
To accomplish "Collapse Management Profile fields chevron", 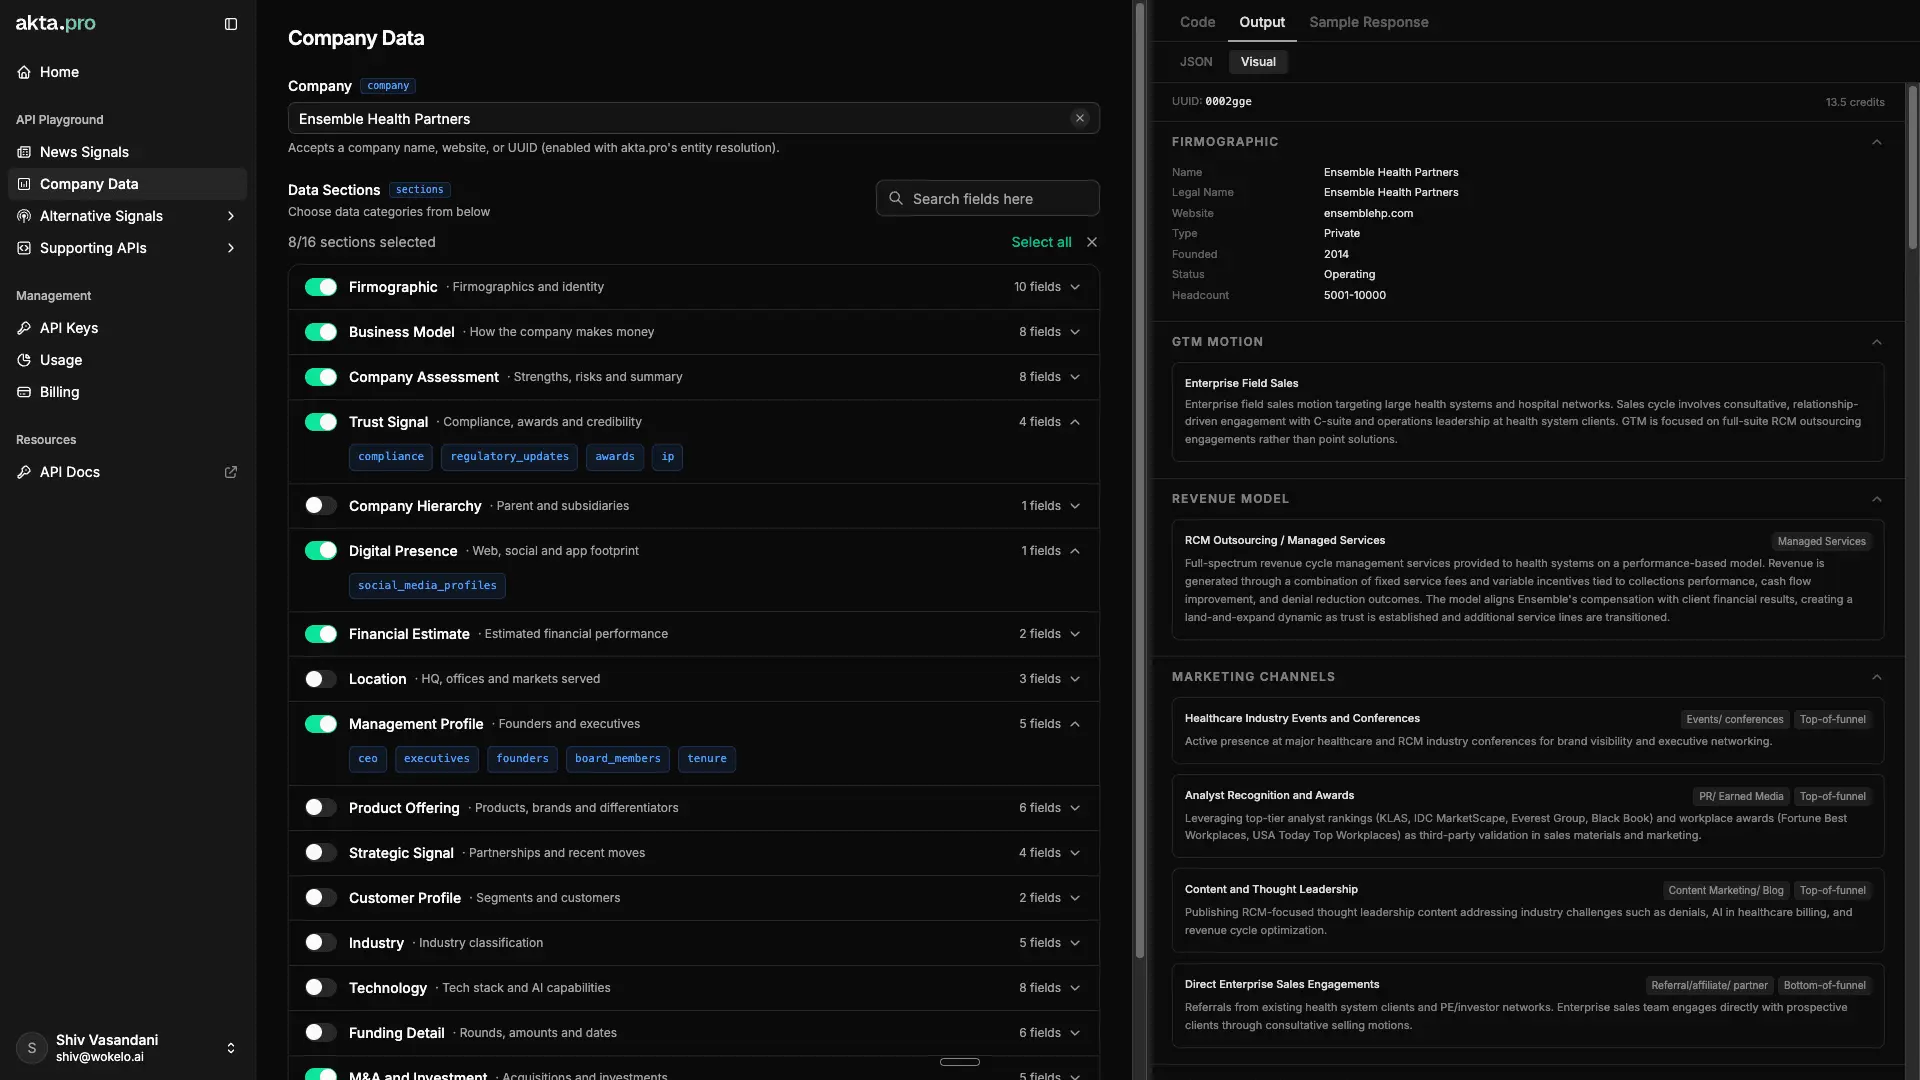I will tap(1075, 724).
